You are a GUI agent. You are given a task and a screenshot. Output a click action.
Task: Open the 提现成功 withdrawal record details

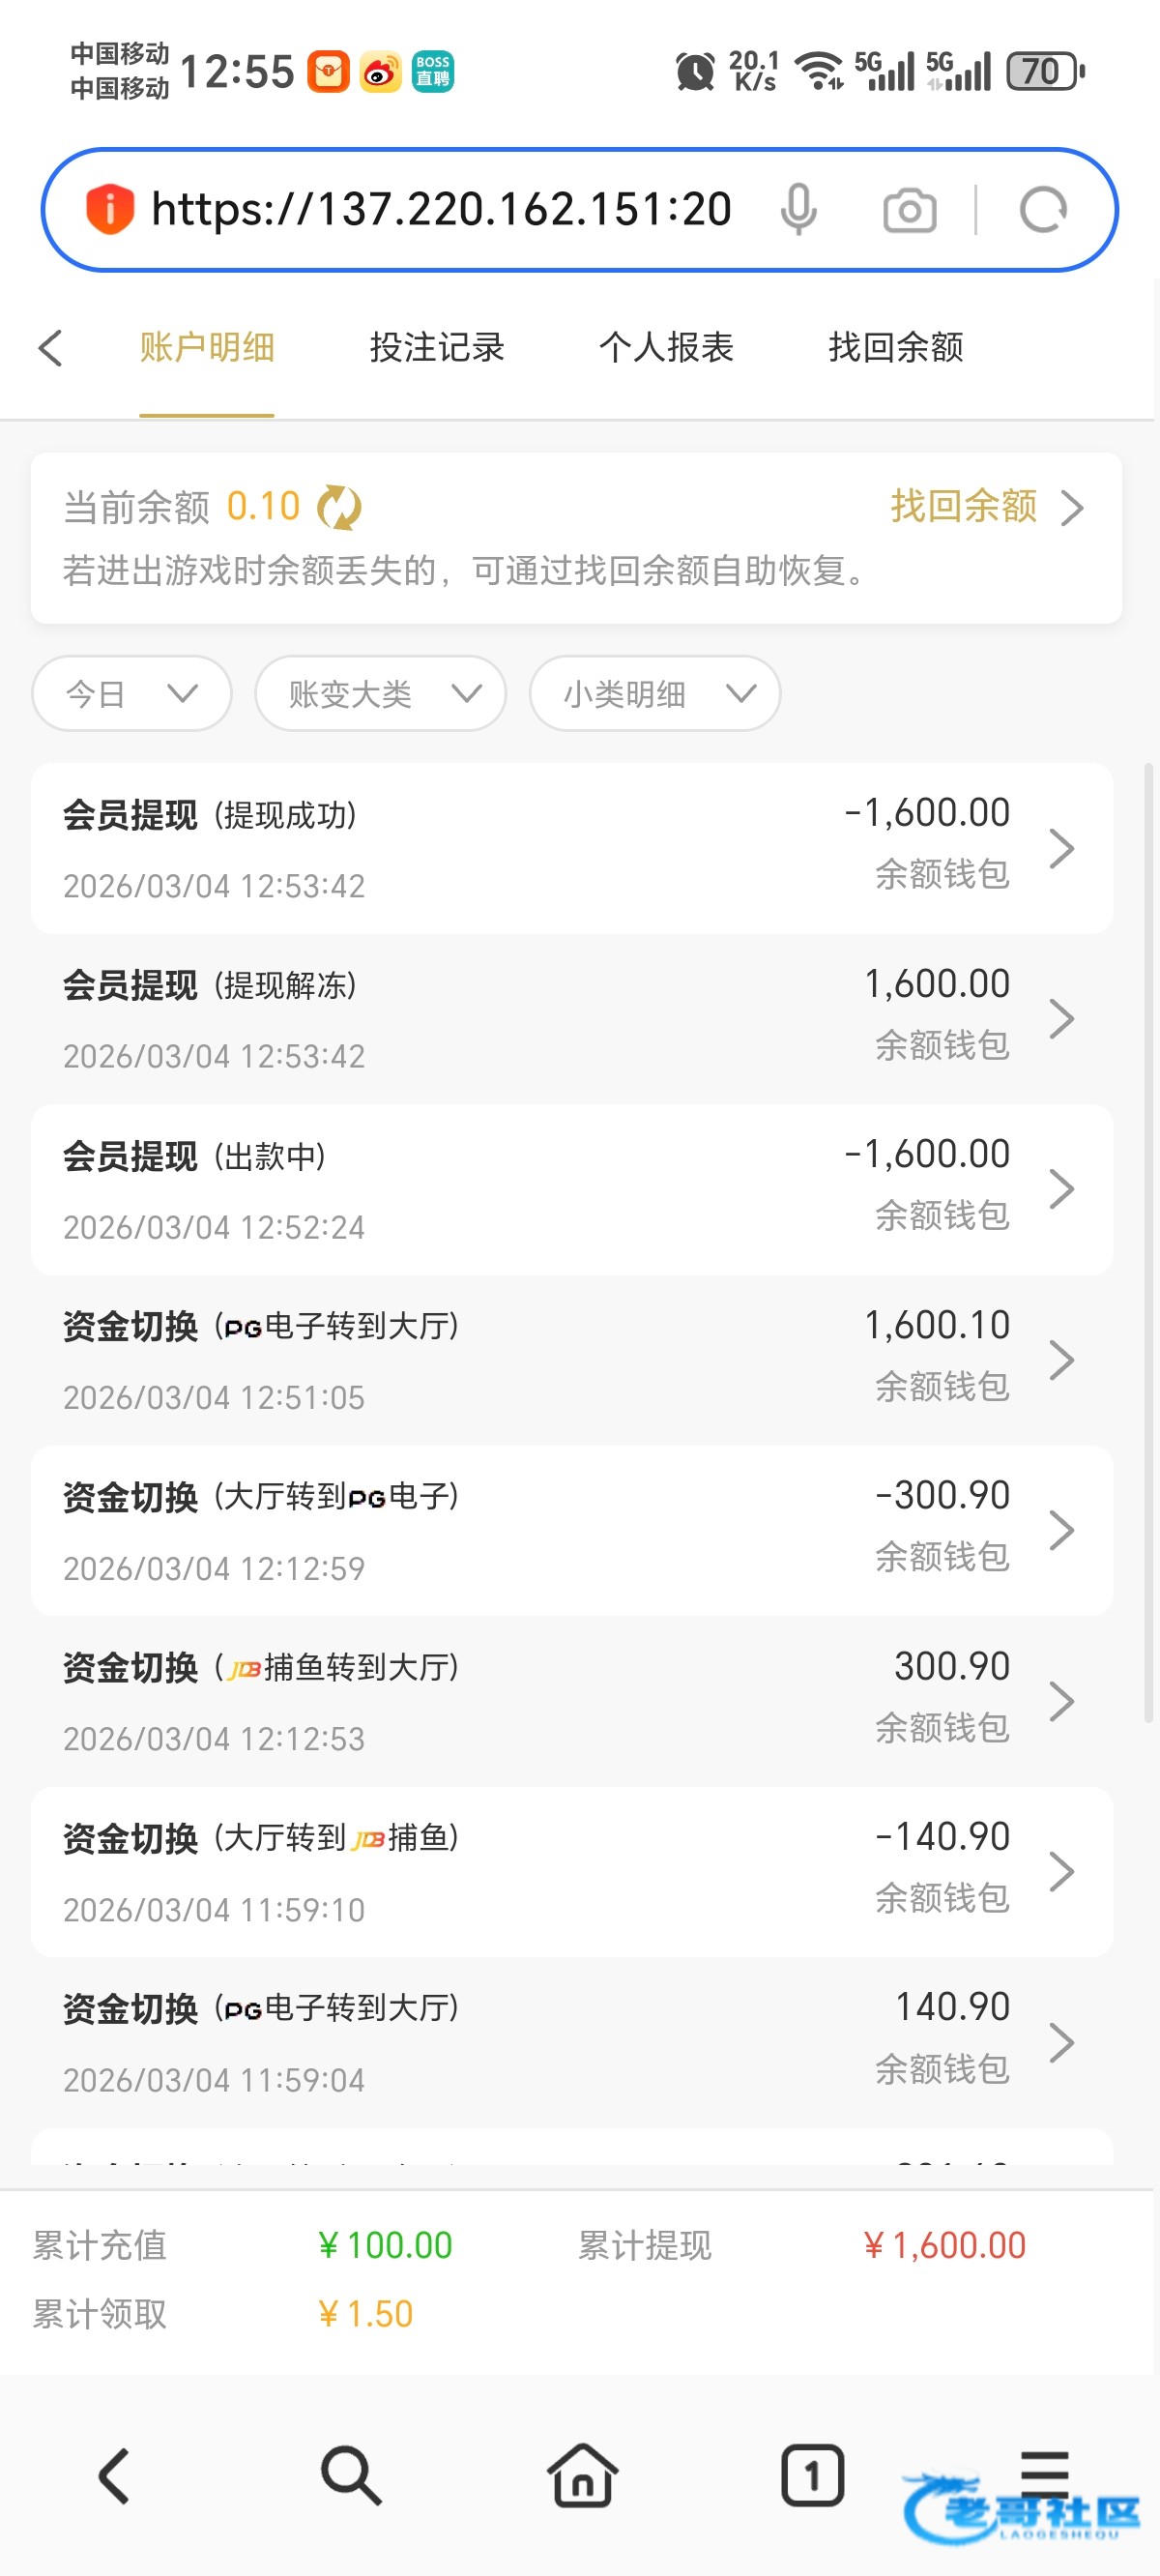point(571,848)
